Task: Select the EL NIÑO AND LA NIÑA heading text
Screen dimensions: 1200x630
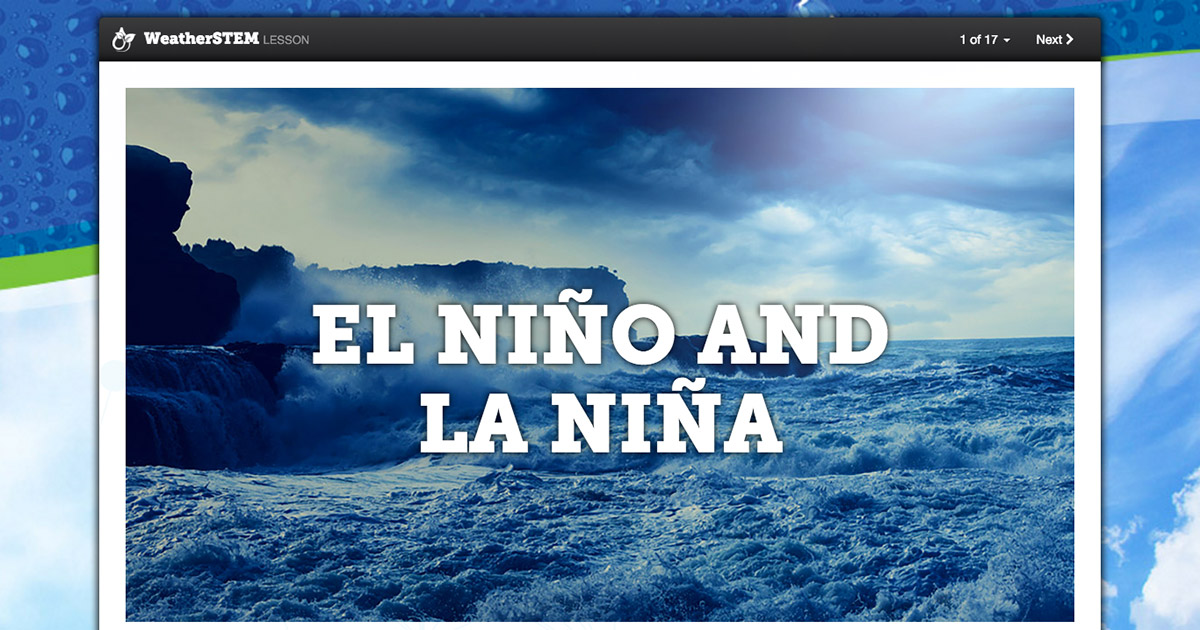Action: click(598, 375)
